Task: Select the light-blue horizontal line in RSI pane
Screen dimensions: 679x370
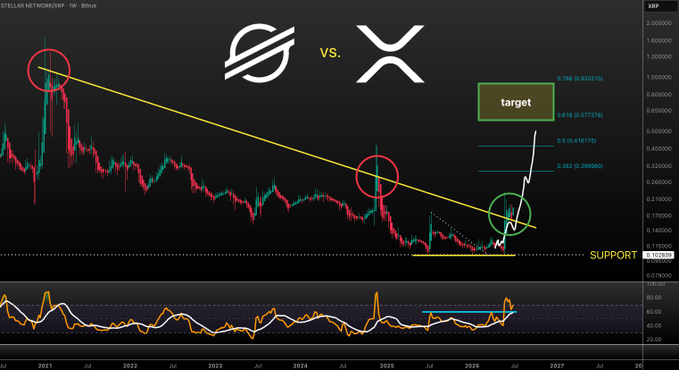Action: [x=469, y=312]
